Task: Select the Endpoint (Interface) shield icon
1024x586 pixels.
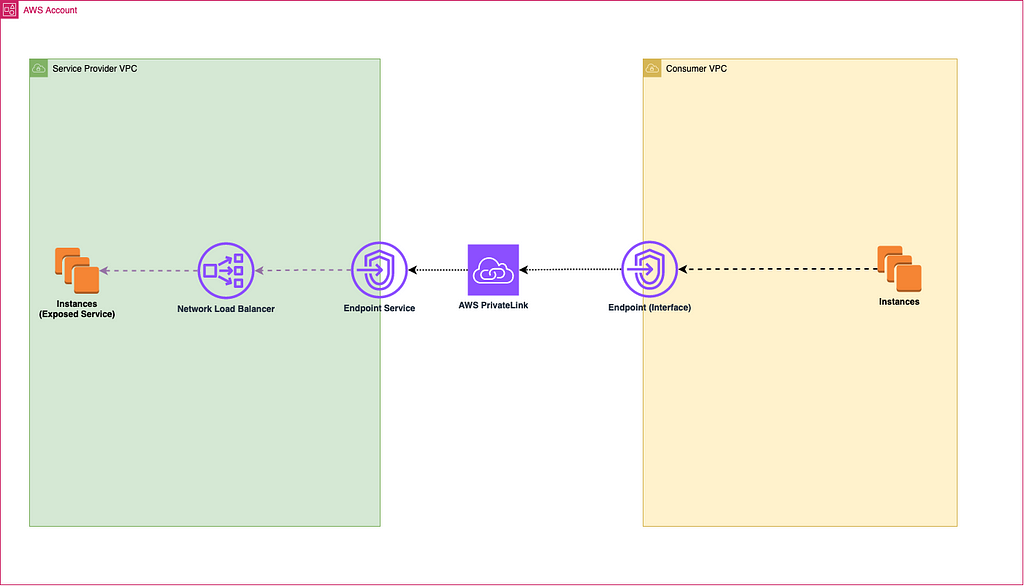Action: tap(649, 270)
